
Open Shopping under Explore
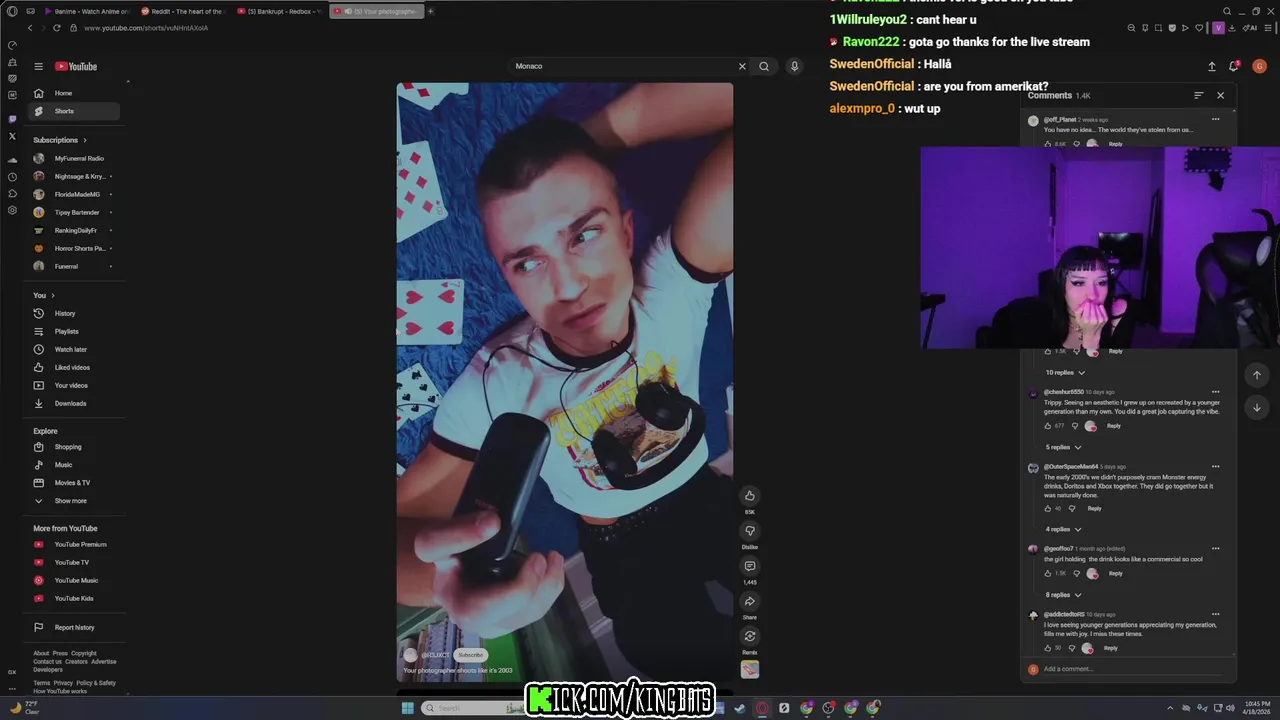[75, 447]
